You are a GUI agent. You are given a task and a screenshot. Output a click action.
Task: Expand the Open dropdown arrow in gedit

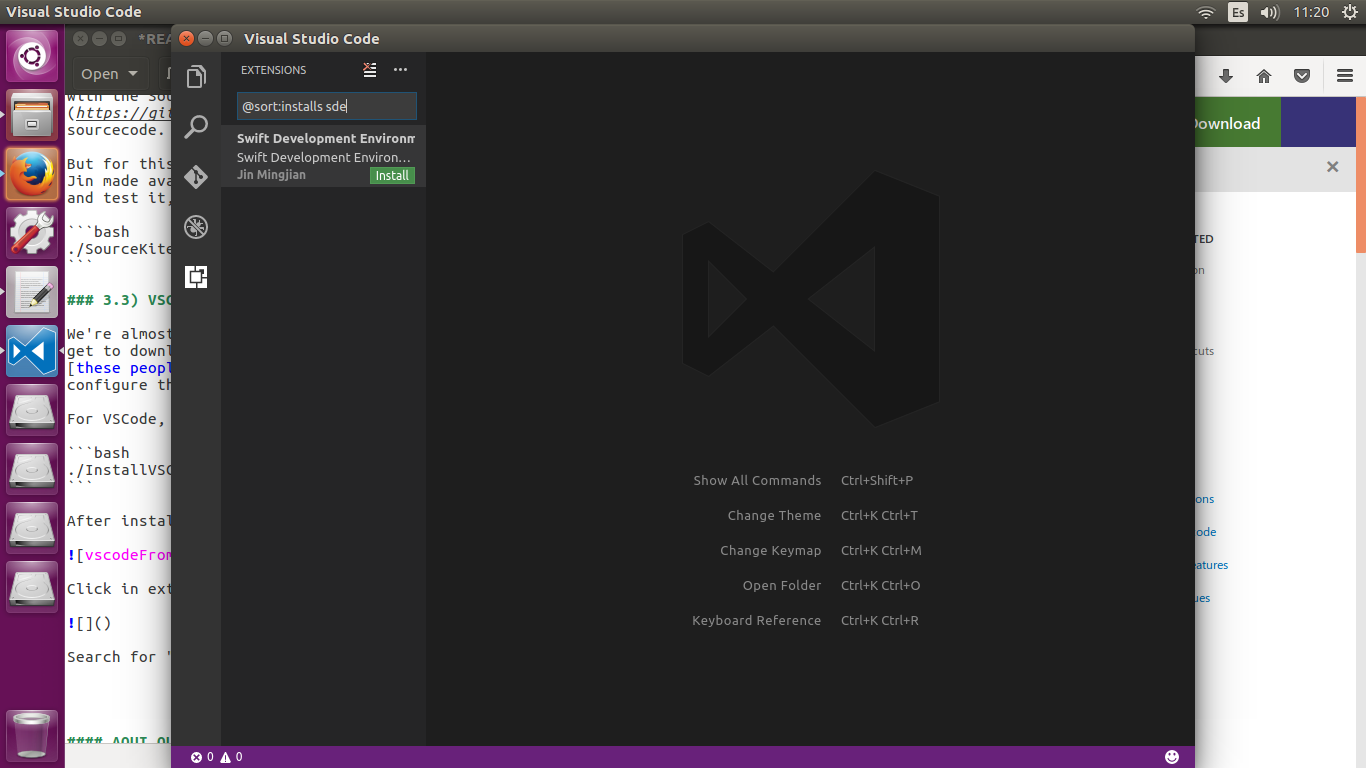tap(132, 74)
